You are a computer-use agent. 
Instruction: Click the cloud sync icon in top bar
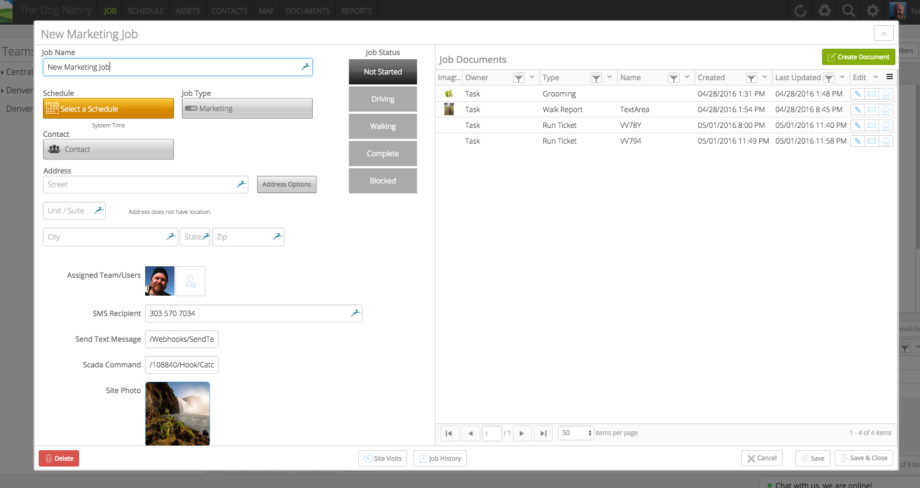824,11
